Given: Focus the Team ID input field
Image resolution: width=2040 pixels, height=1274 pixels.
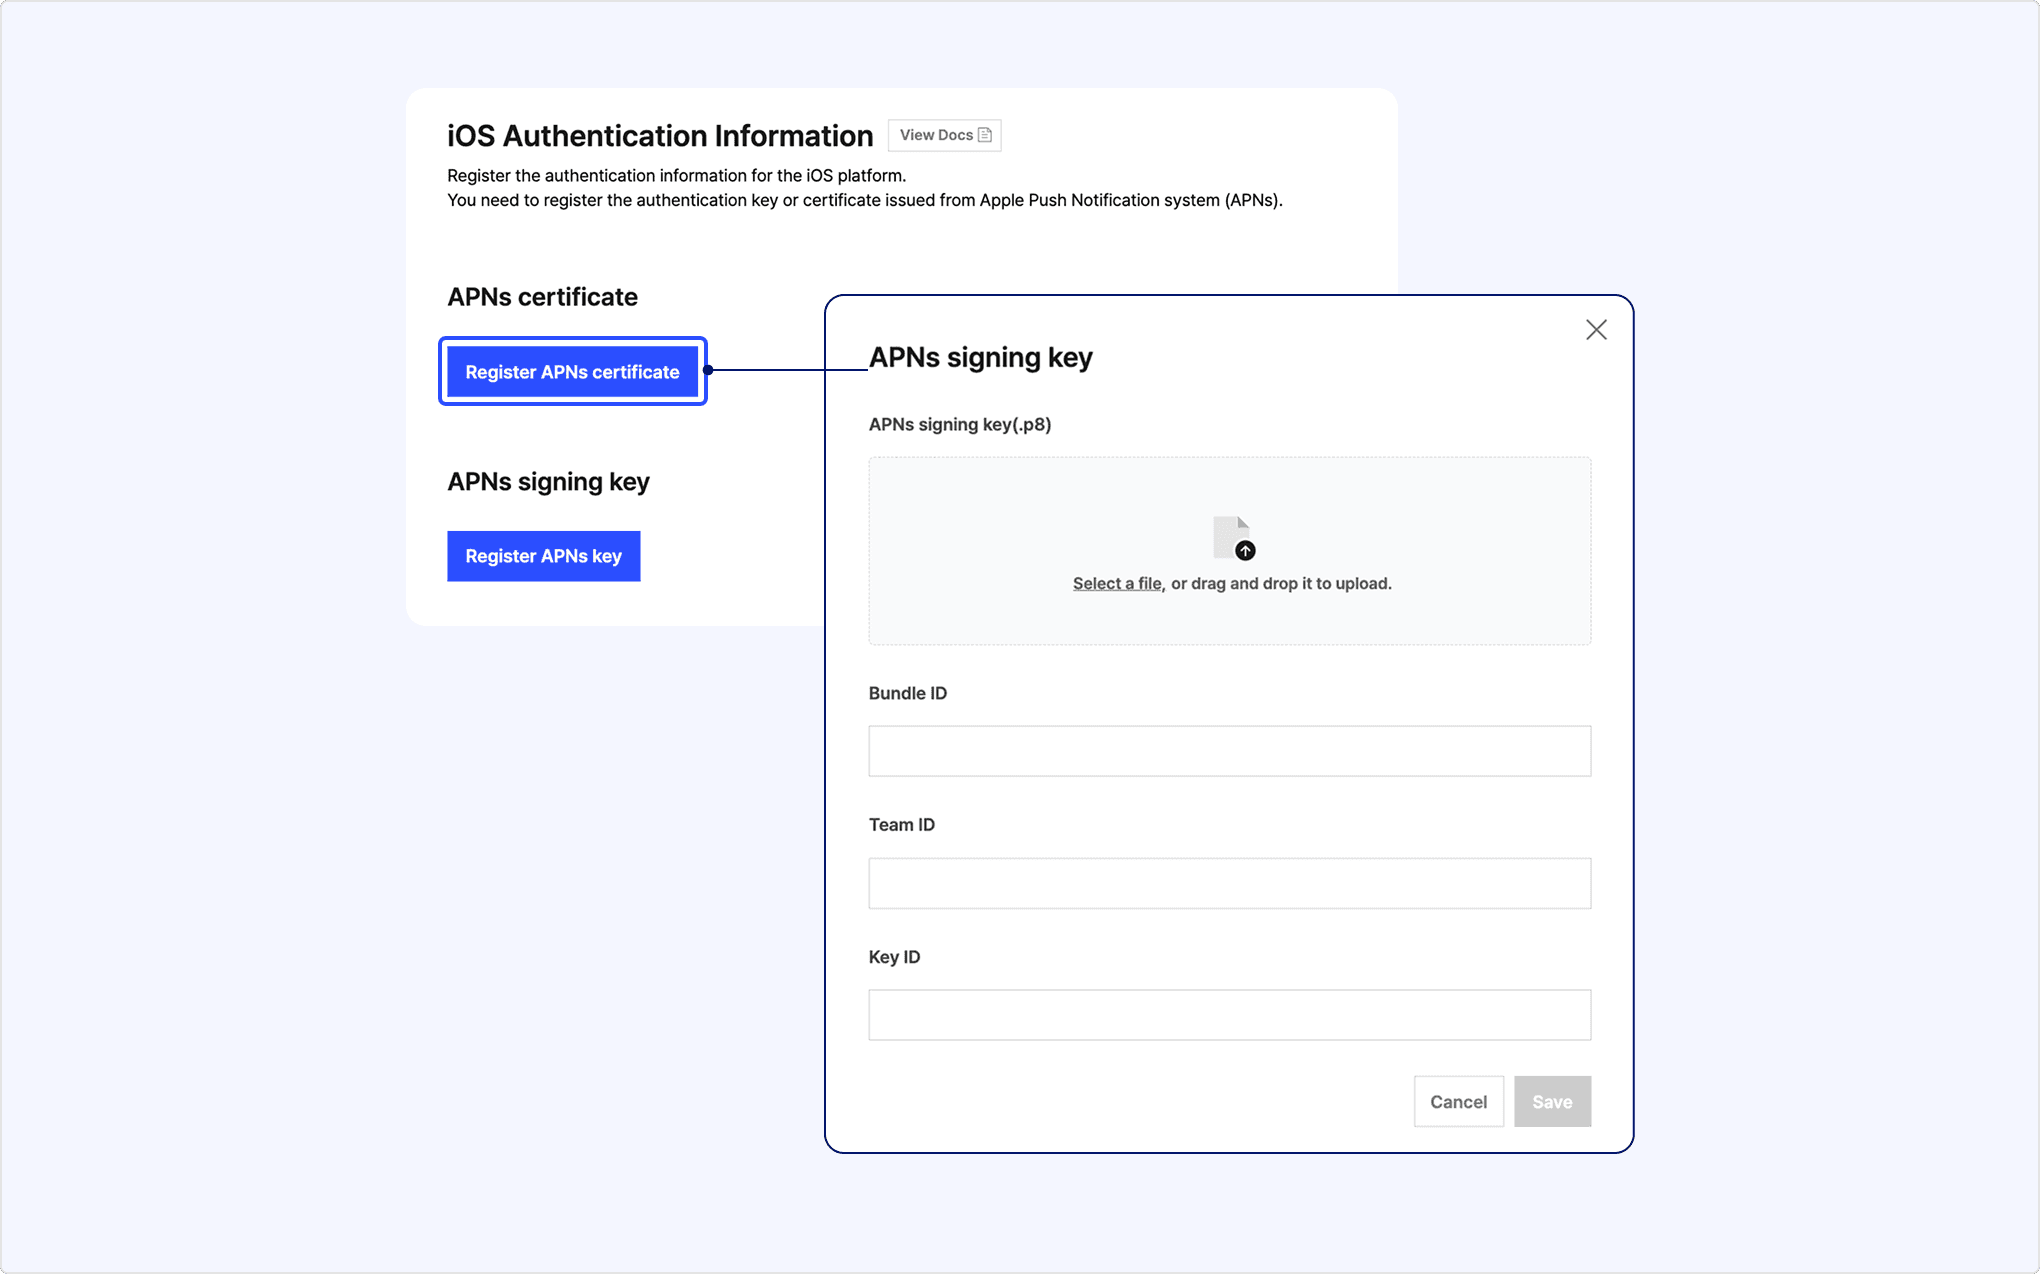Looking at the screenshot, I should click(1229, 883).
